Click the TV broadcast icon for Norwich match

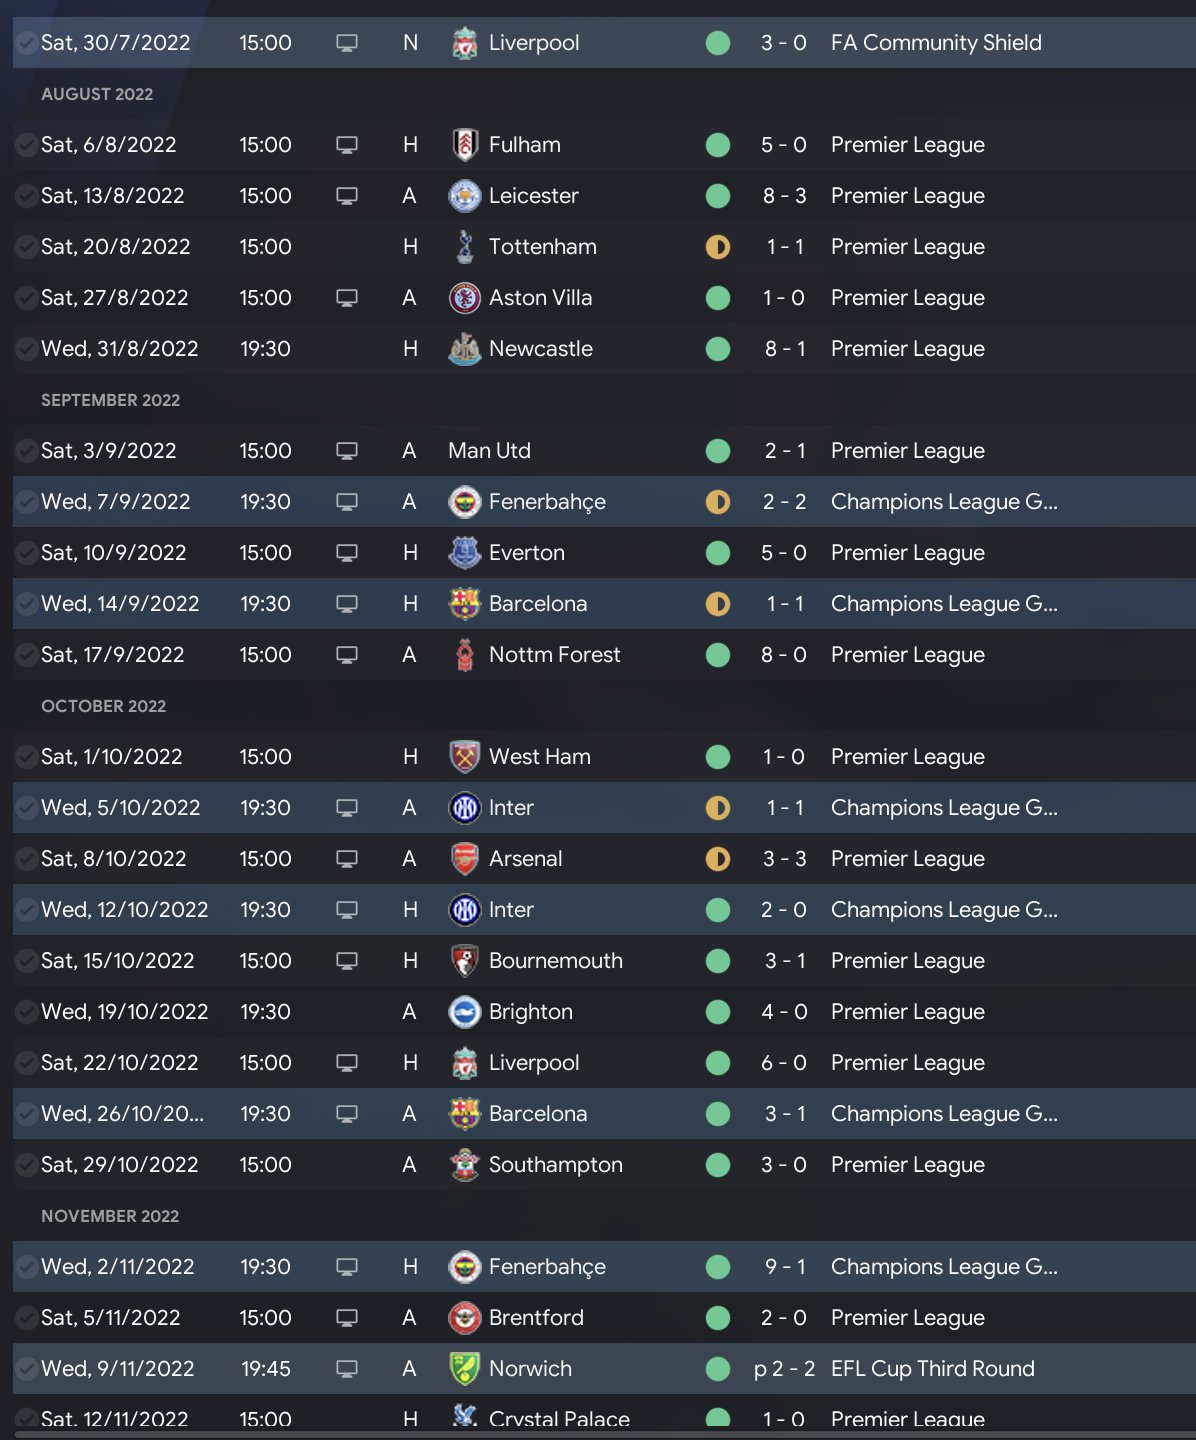click(347, 1369)
